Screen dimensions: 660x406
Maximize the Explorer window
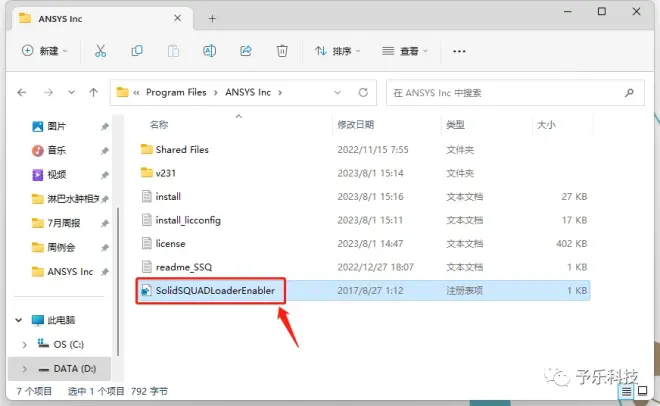click(602, 11)
